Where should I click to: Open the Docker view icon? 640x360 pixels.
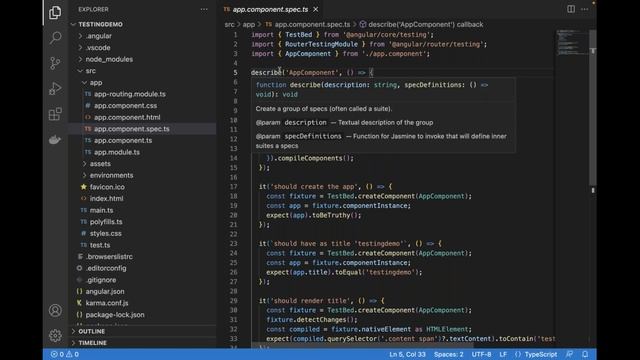point(55,140)
